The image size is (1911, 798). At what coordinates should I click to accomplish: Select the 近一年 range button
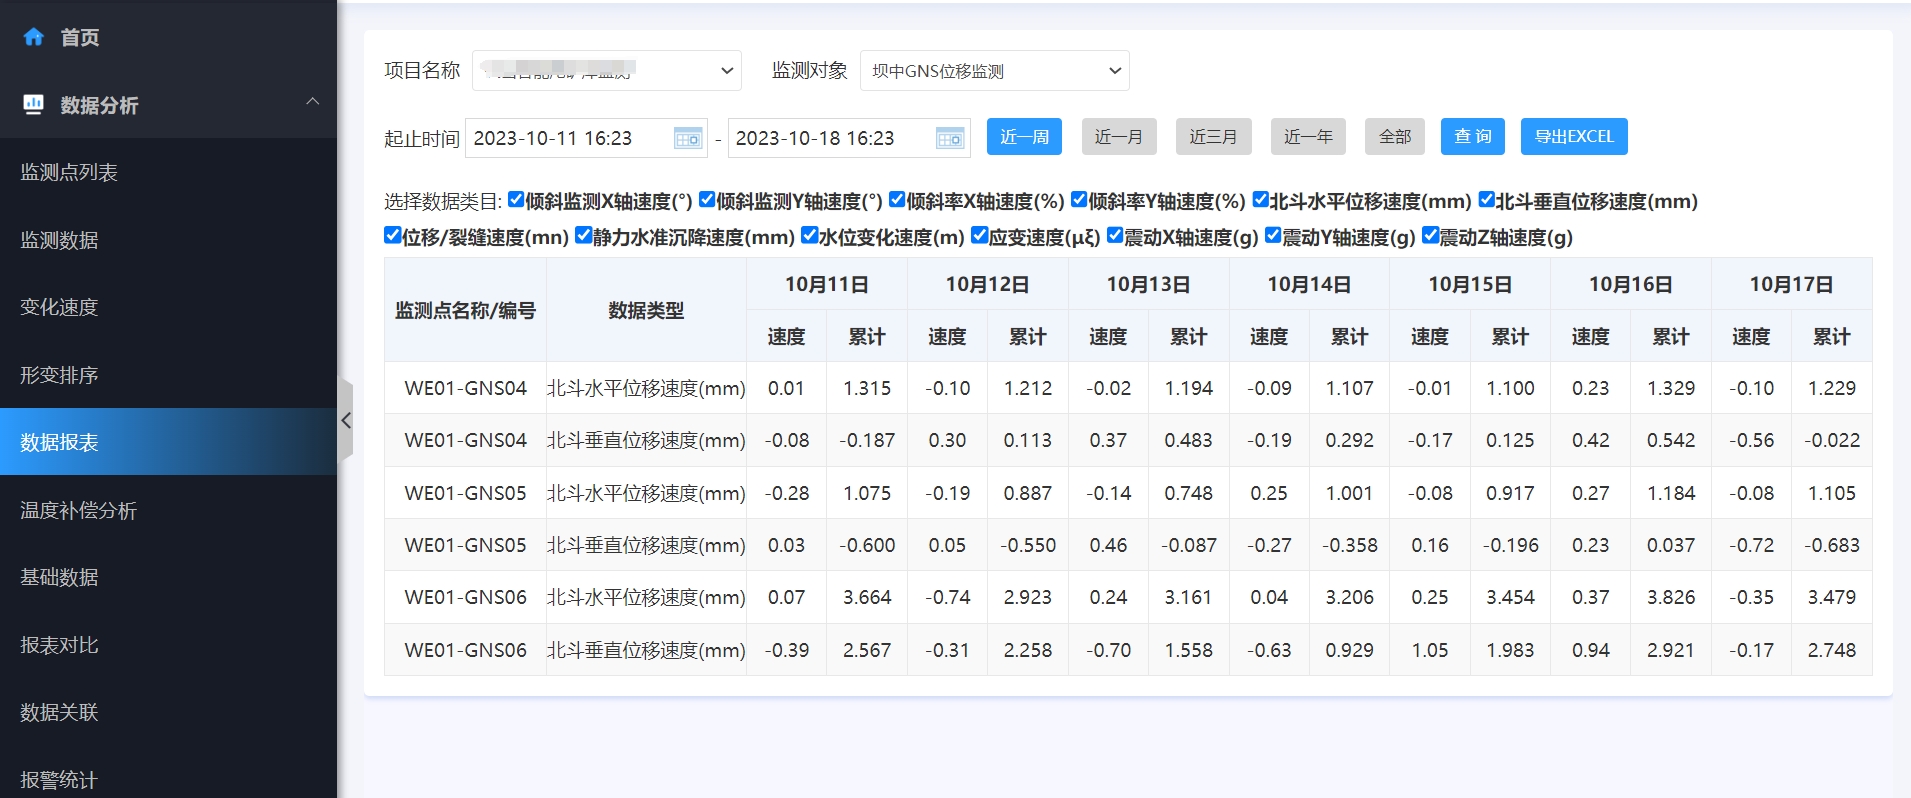click(x=1308, y=137)
